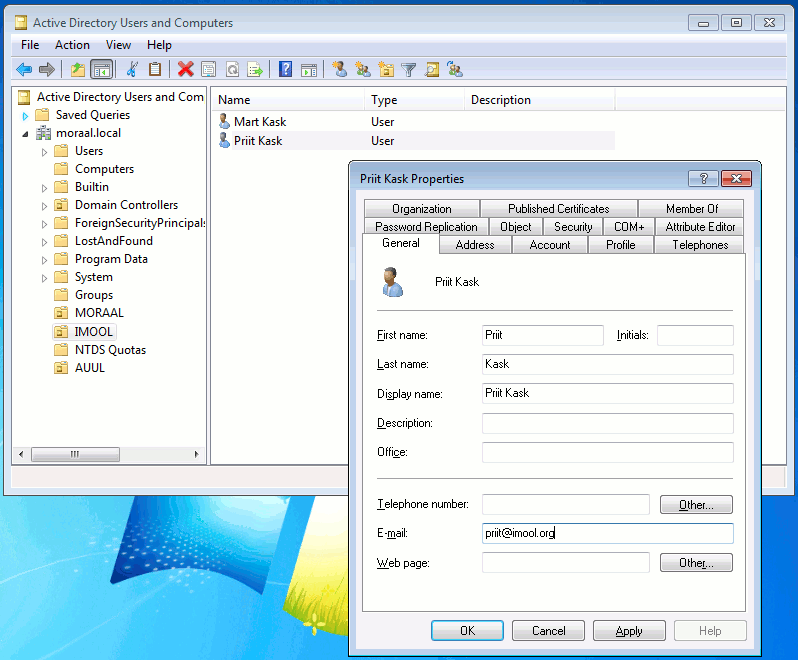798x660 pixels.
Task: Expand the LostAndFound node
Action: click(44, 242)
